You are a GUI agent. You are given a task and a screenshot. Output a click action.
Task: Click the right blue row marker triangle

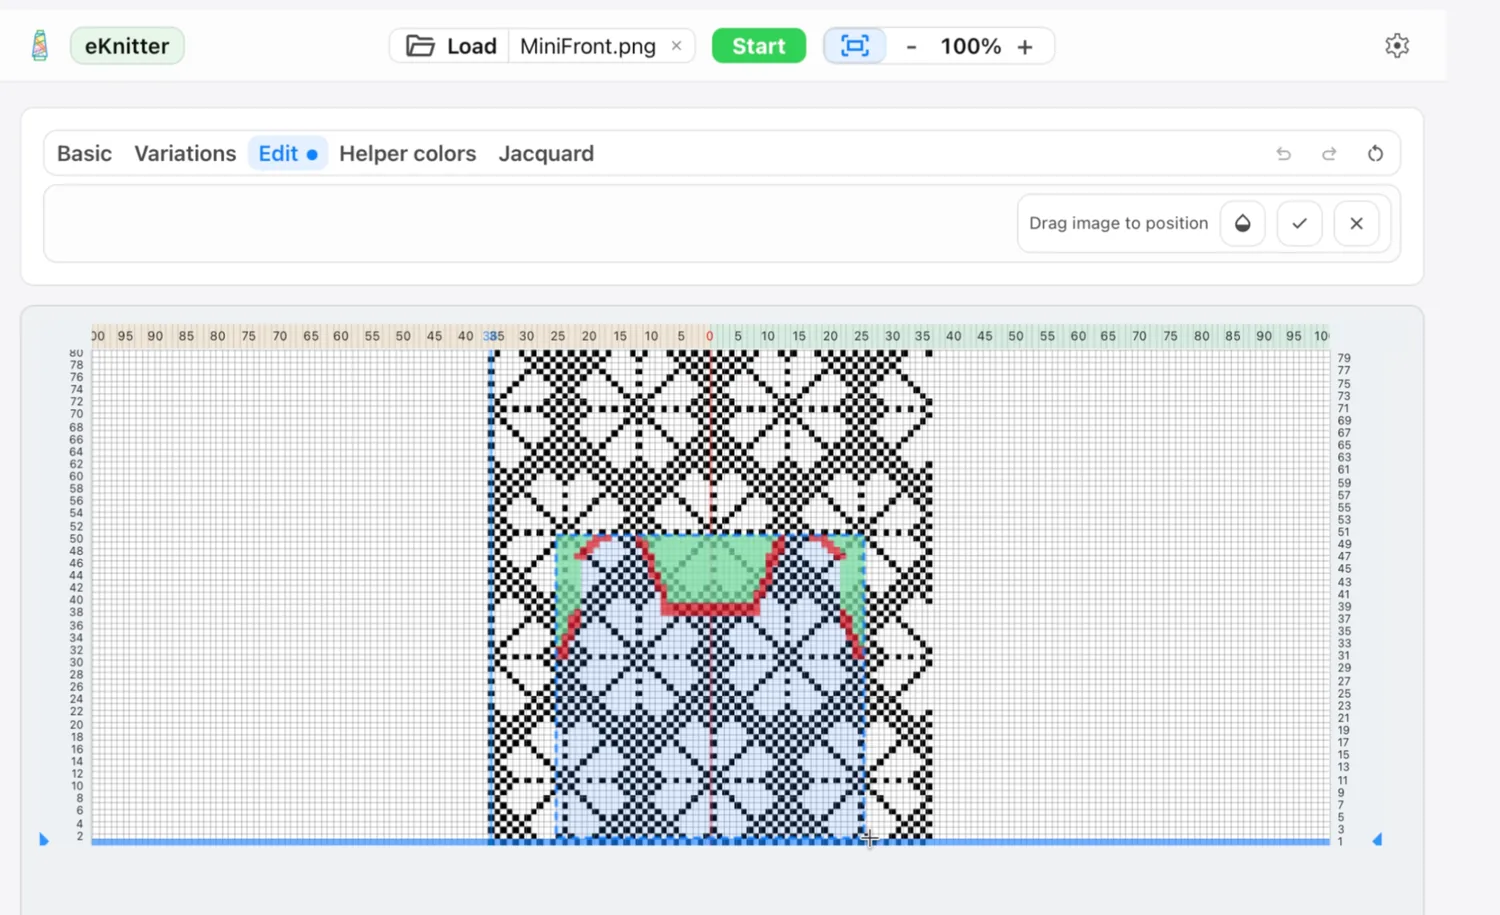[1377, 840]
